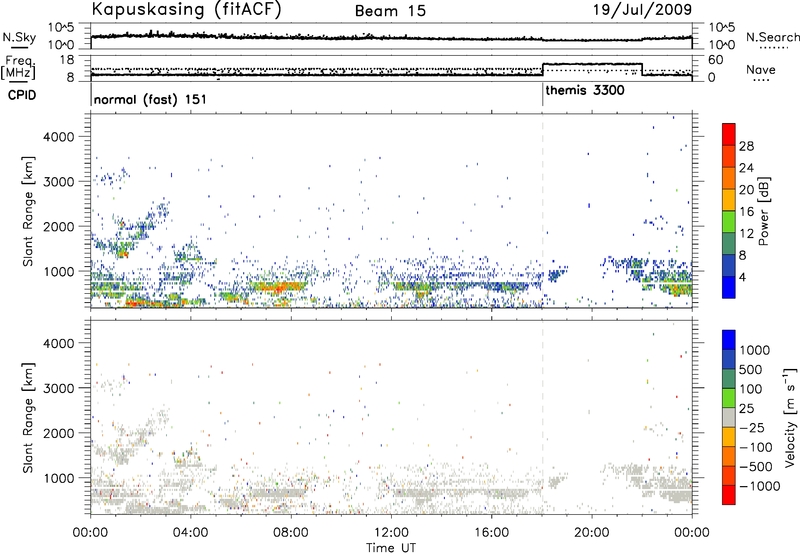The height and width of the screenshot is (554, 800).
Task: Click the '2000' tick of the velocity panel
Action: (x=58, y=433)
